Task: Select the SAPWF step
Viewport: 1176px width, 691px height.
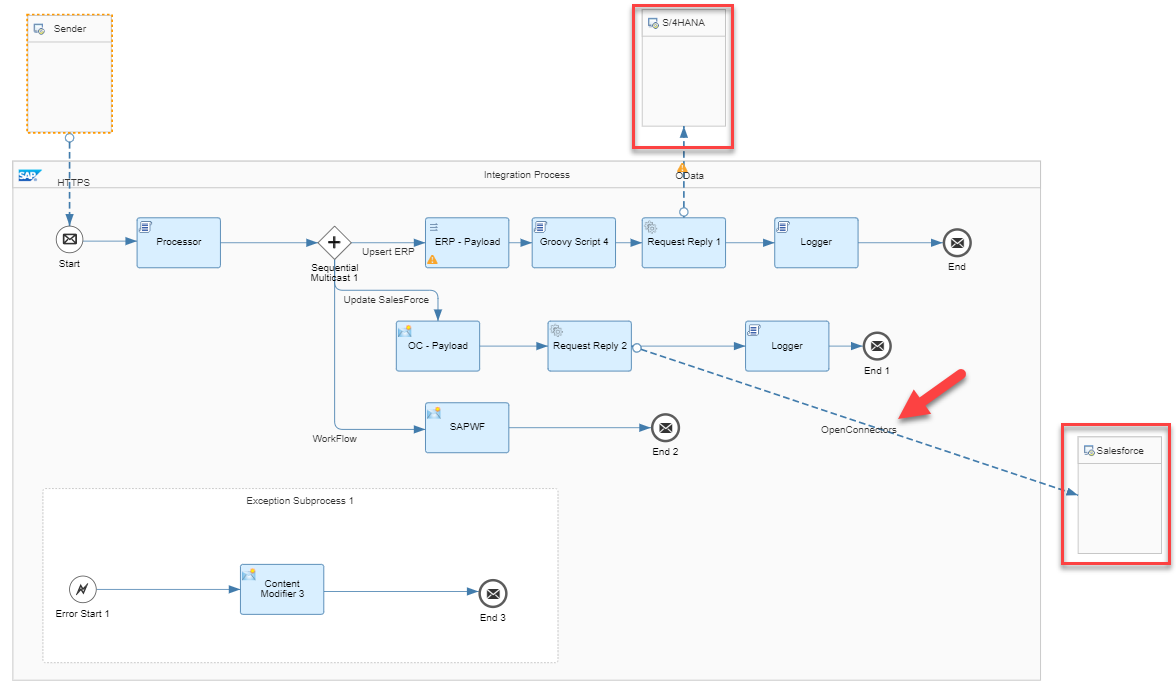Action: tap(466, 427)
